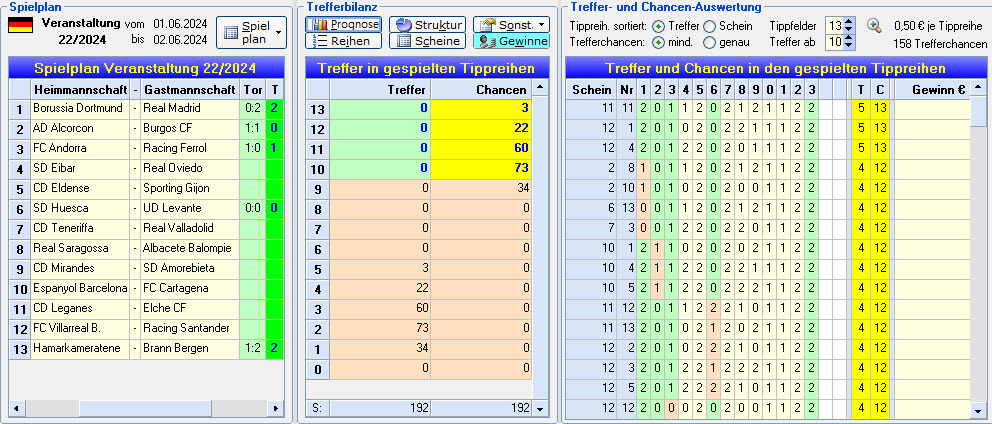Click the Scheine button
Screen dimensions: 992x424
(427, 41)
